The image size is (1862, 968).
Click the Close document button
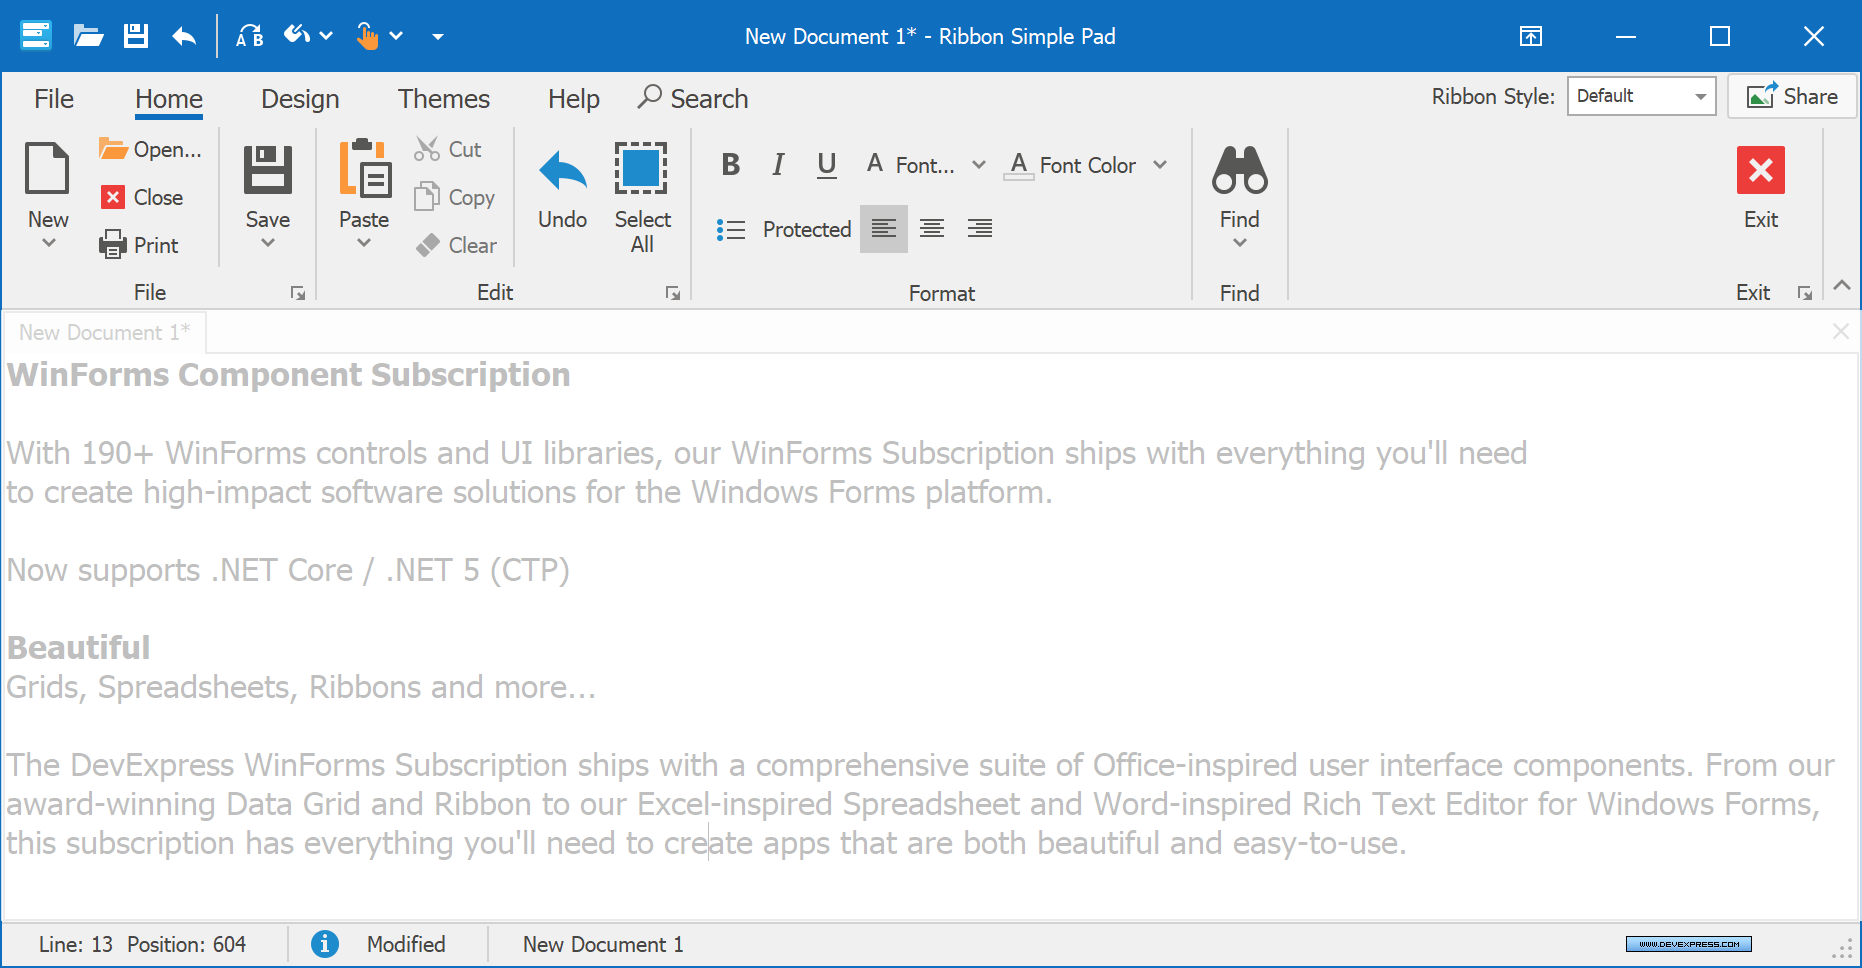coord(142,197)
